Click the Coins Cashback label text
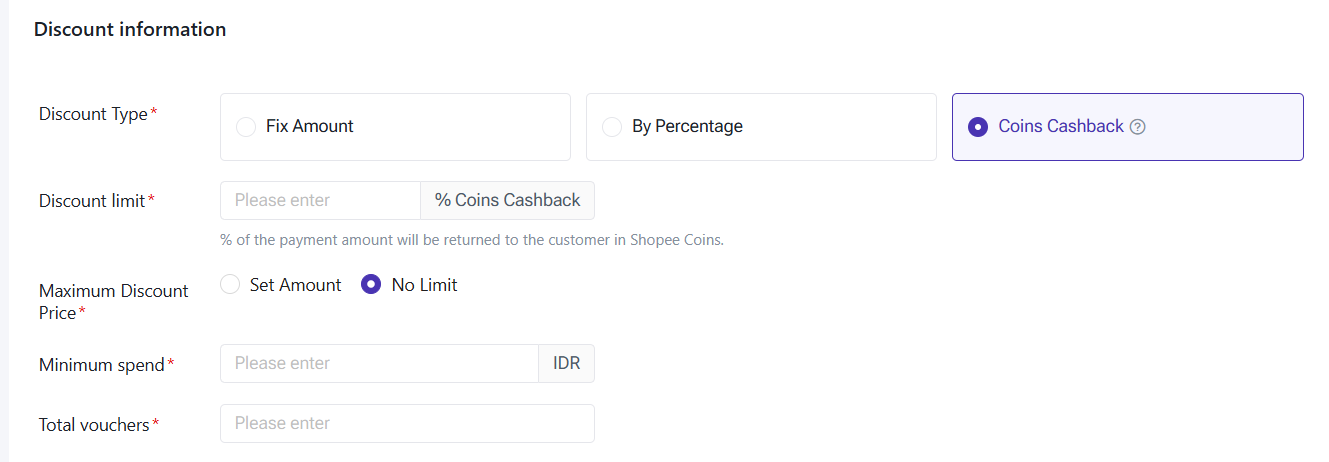The height and width of the screenshot is (462, 1329). click(1061, 127)
